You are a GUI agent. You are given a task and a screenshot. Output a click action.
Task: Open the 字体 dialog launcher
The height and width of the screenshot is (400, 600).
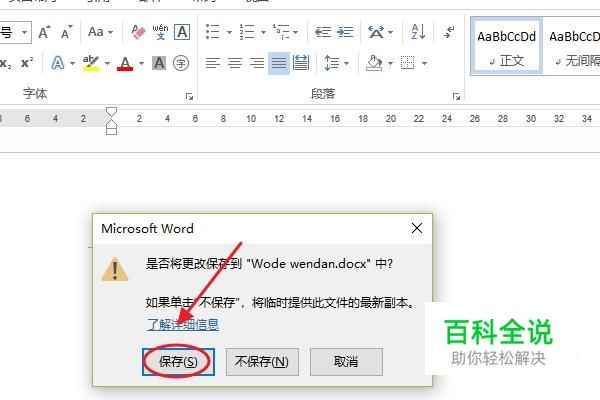tap(189, 96)
